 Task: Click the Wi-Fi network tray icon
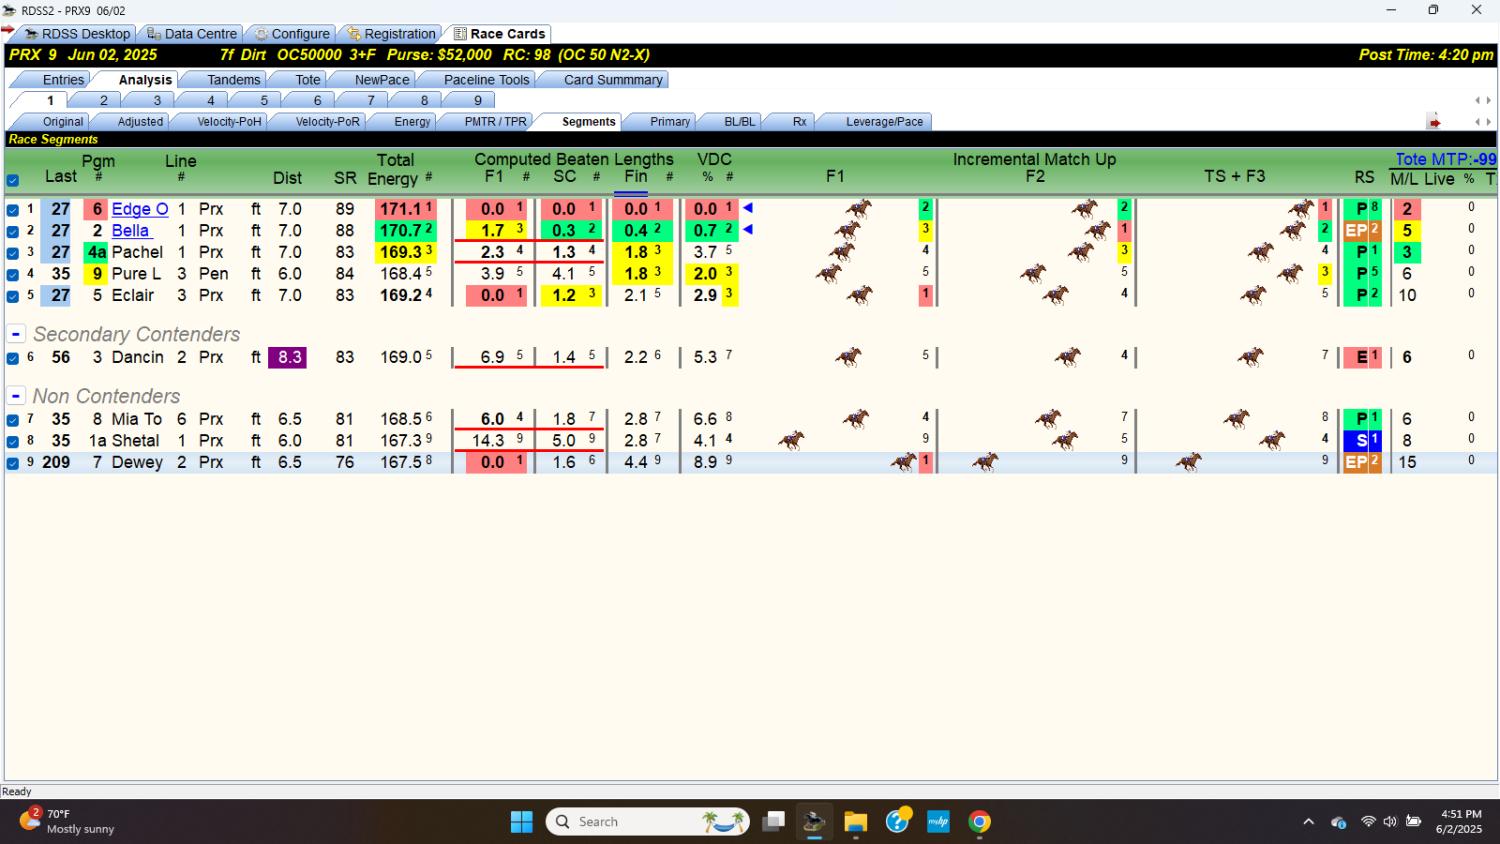tap(1367, 822)
